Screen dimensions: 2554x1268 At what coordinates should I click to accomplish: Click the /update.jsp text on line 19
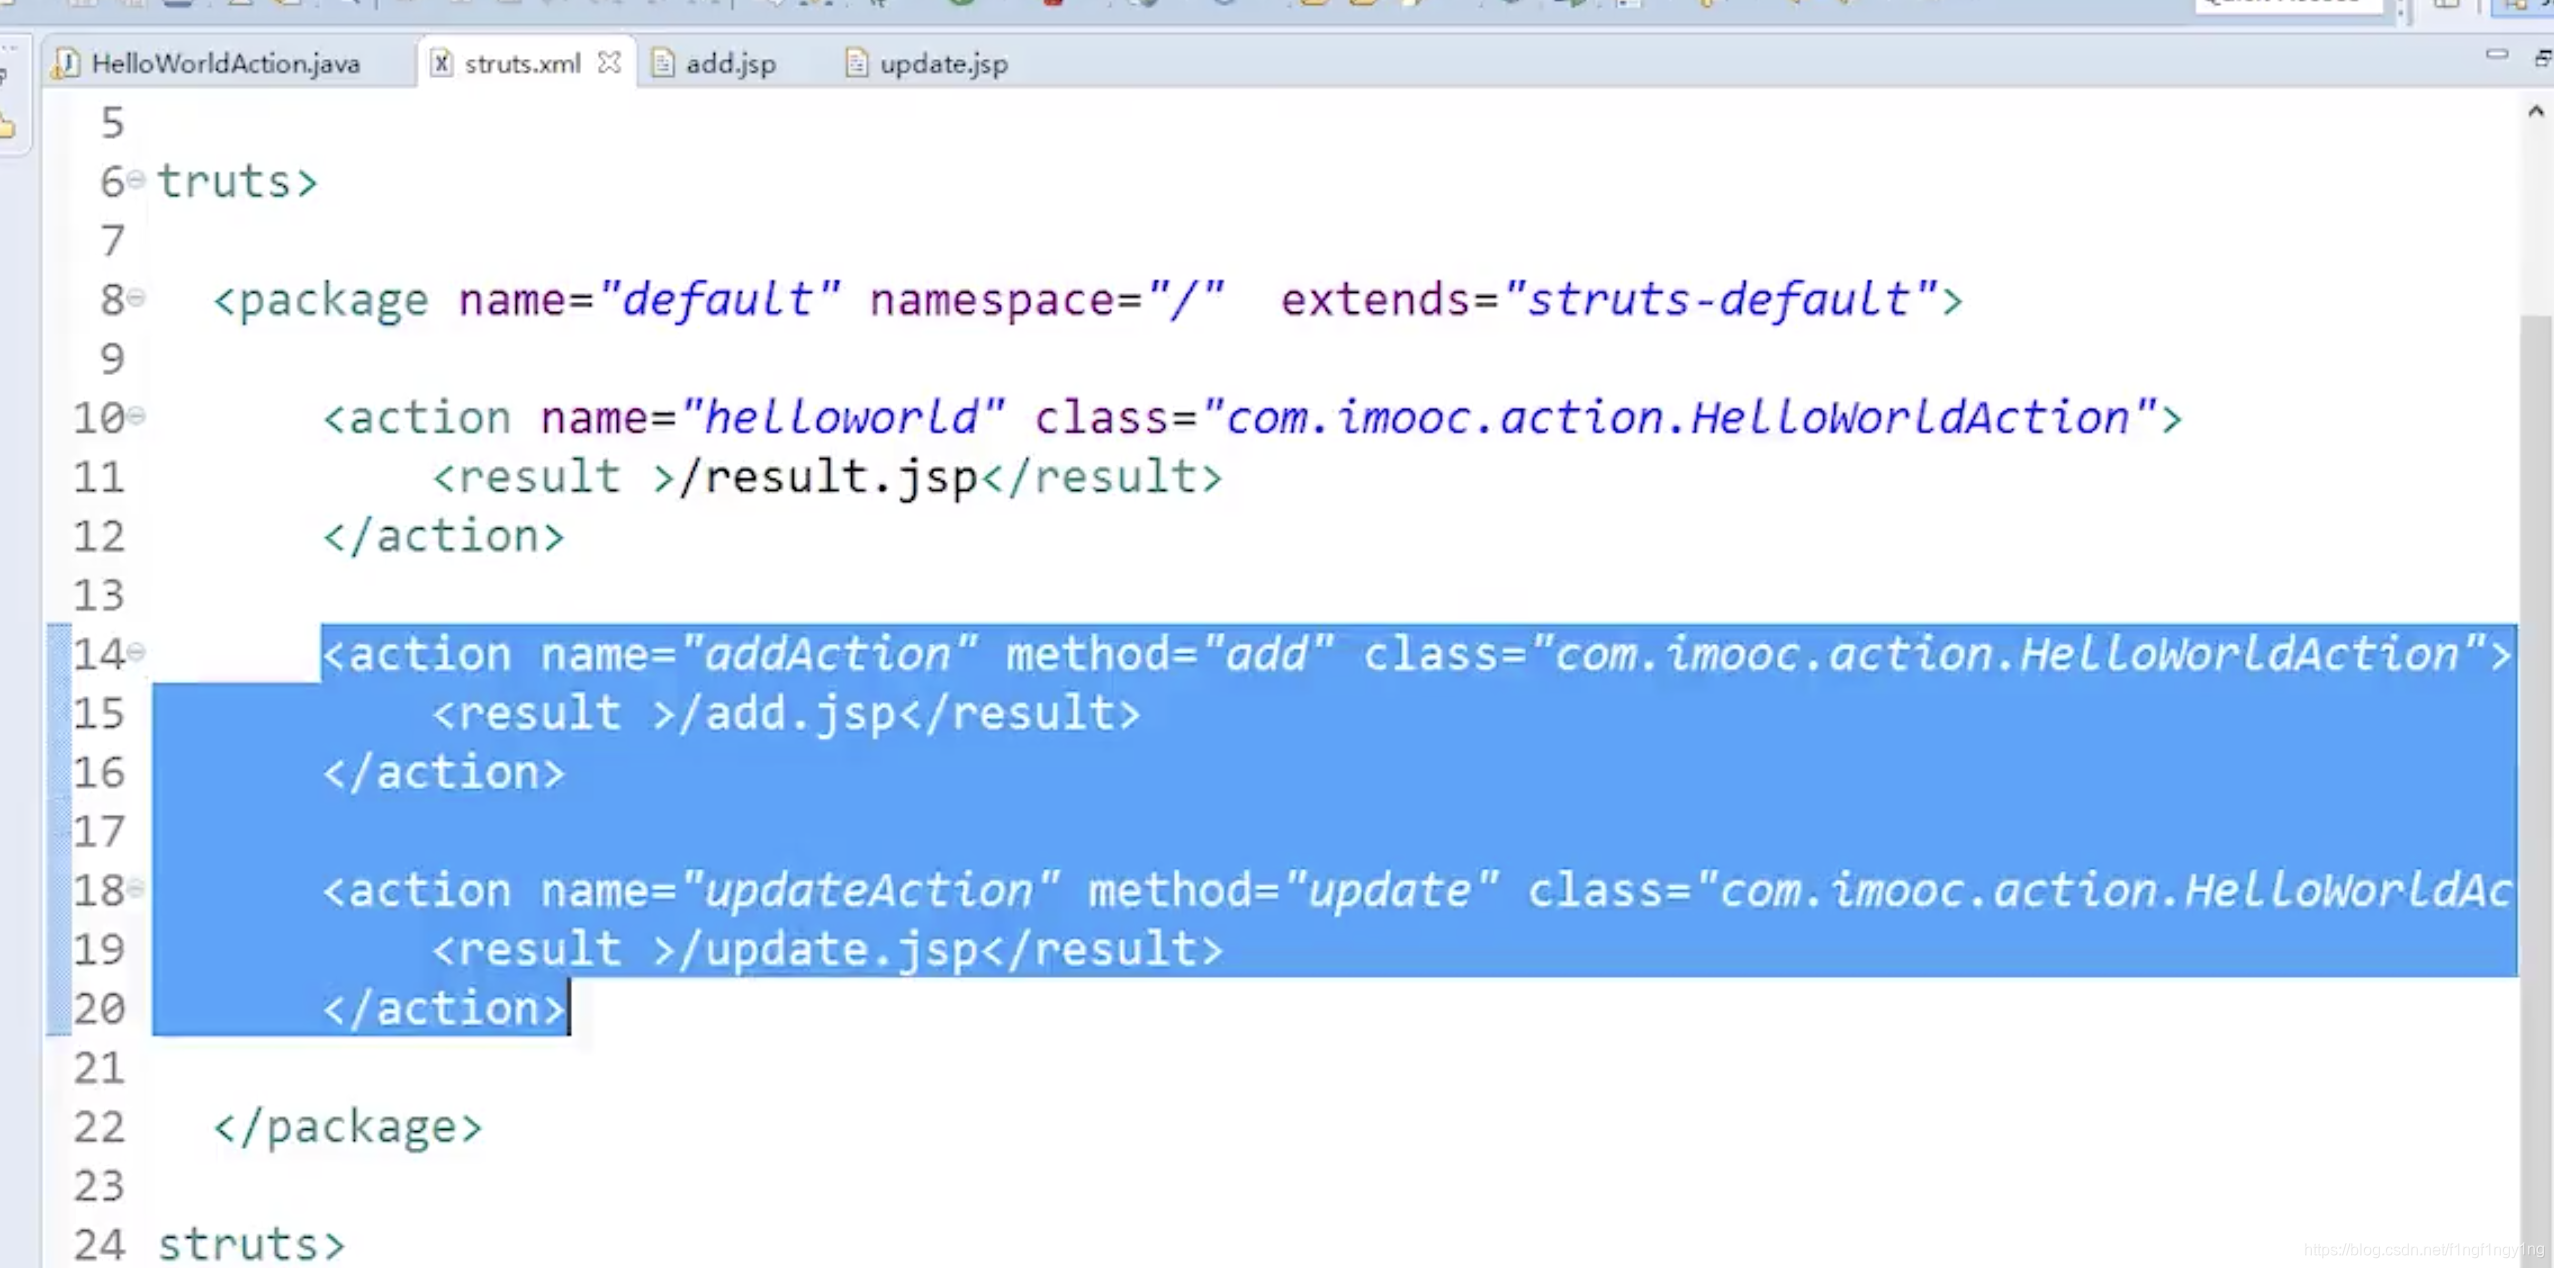point(828,951)
